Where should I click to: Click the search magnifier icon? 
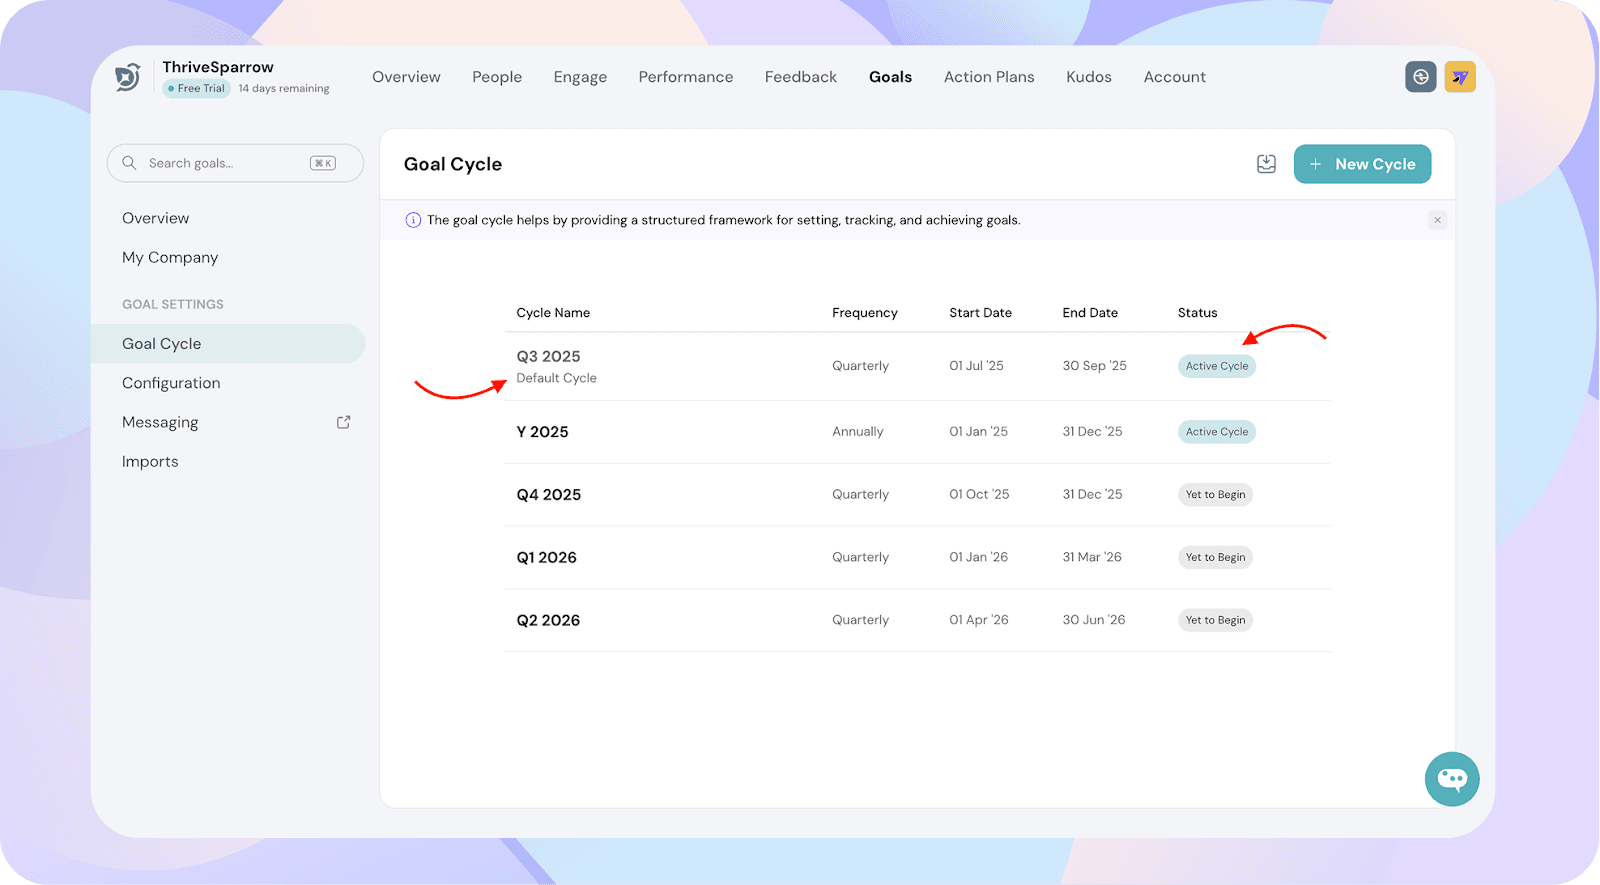129,163
